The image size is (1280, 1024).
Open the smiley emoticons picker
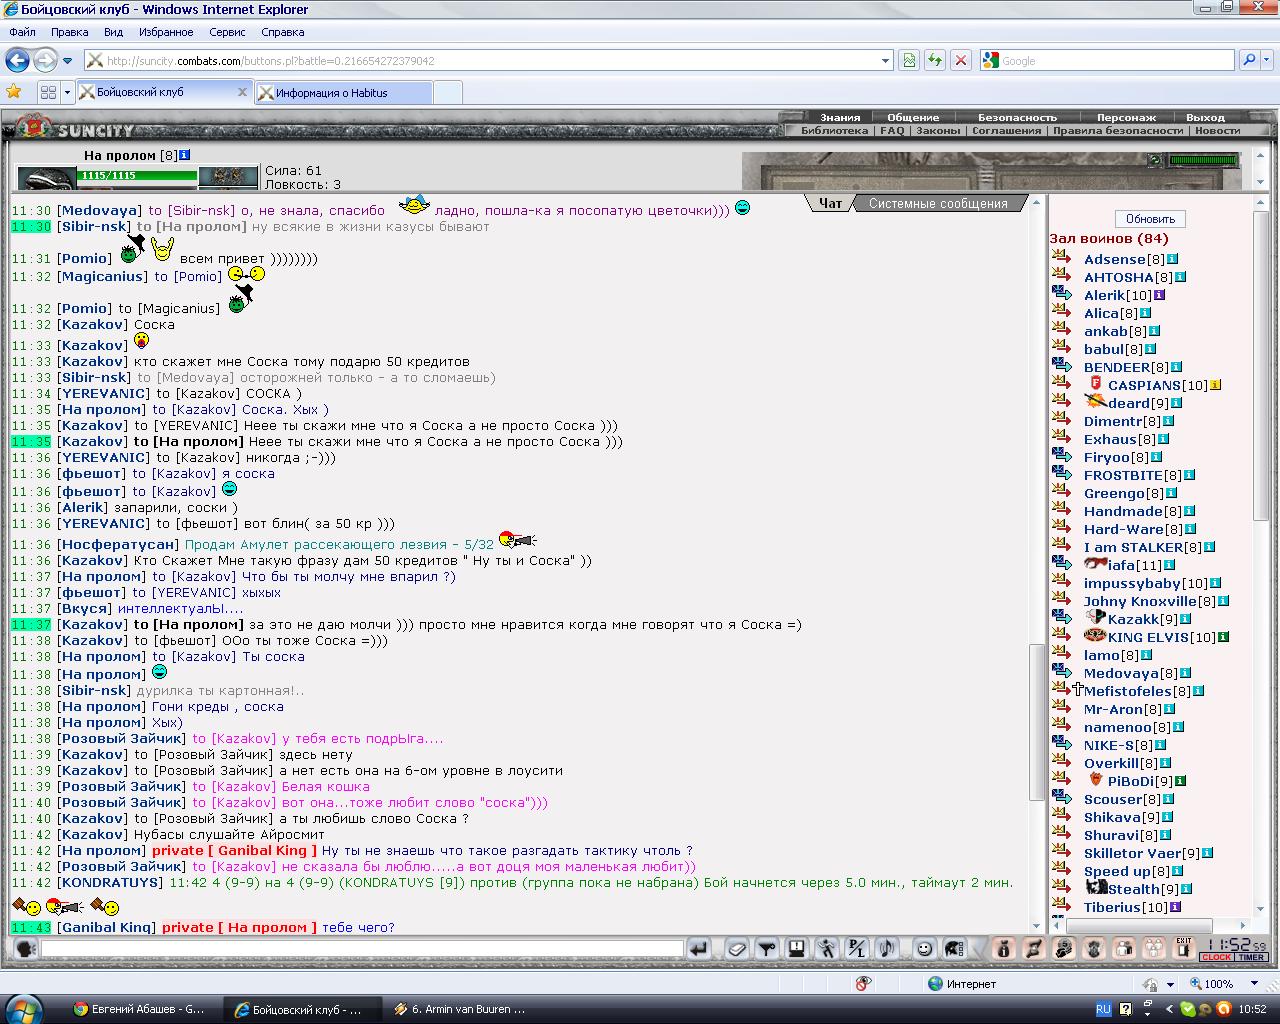(925, 949)
